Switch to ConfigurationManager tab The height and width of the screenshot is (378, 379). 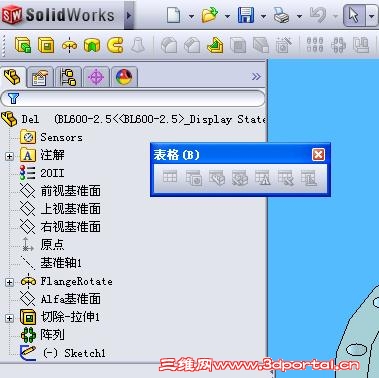point(68,77)
